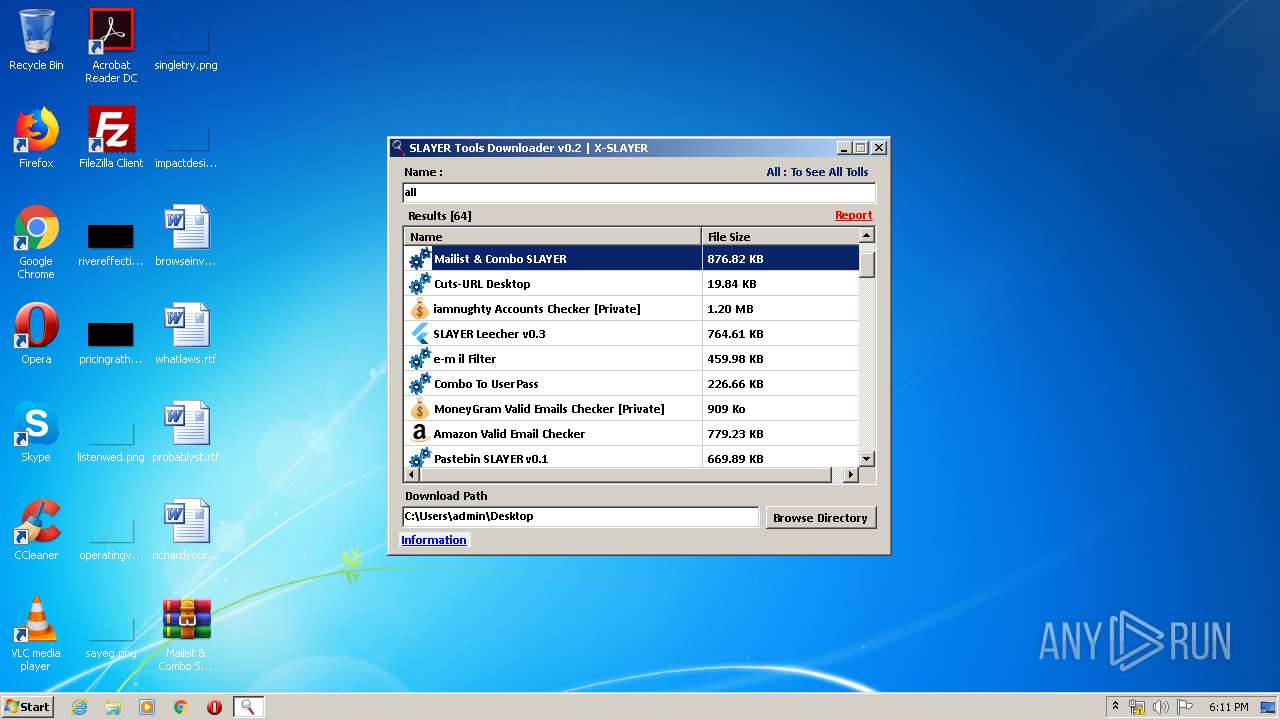Select the Skype desktop icon
Viewport: 1280px width, 720px height.
coord(36,432)
